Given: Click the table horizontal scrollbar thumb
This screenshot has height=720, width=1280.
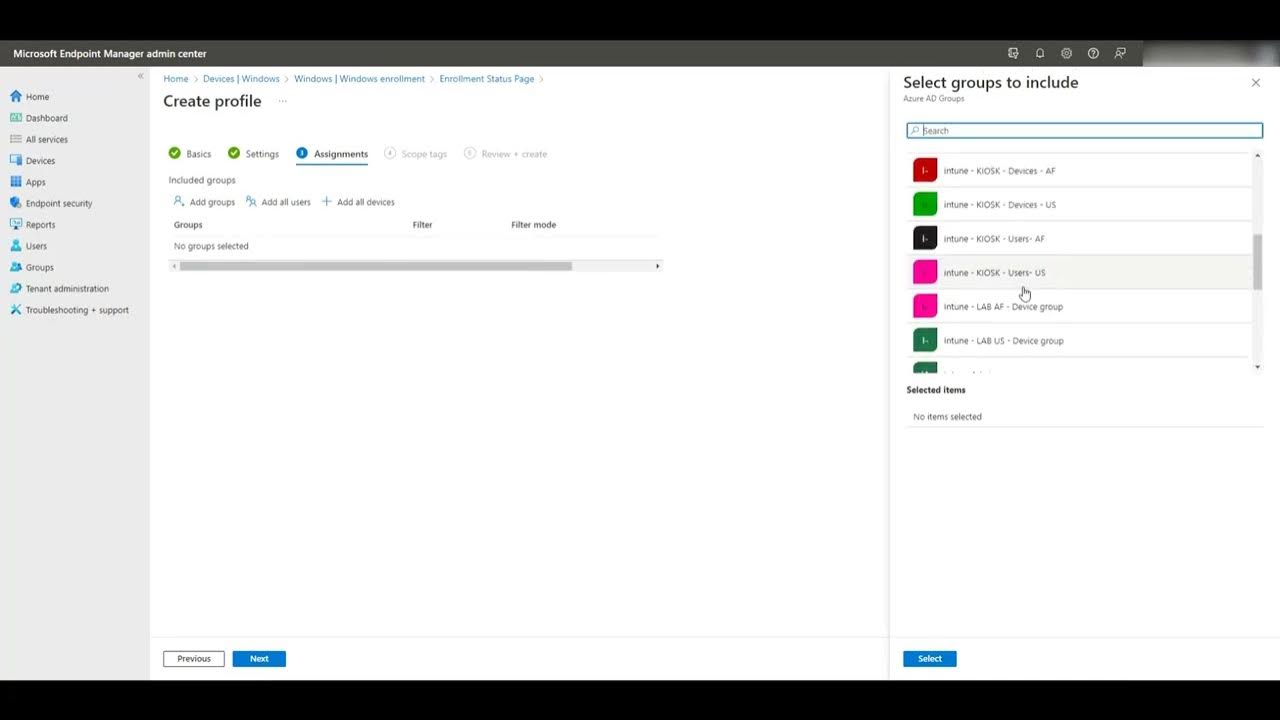Looking at the screenshot, I should 375,266.
